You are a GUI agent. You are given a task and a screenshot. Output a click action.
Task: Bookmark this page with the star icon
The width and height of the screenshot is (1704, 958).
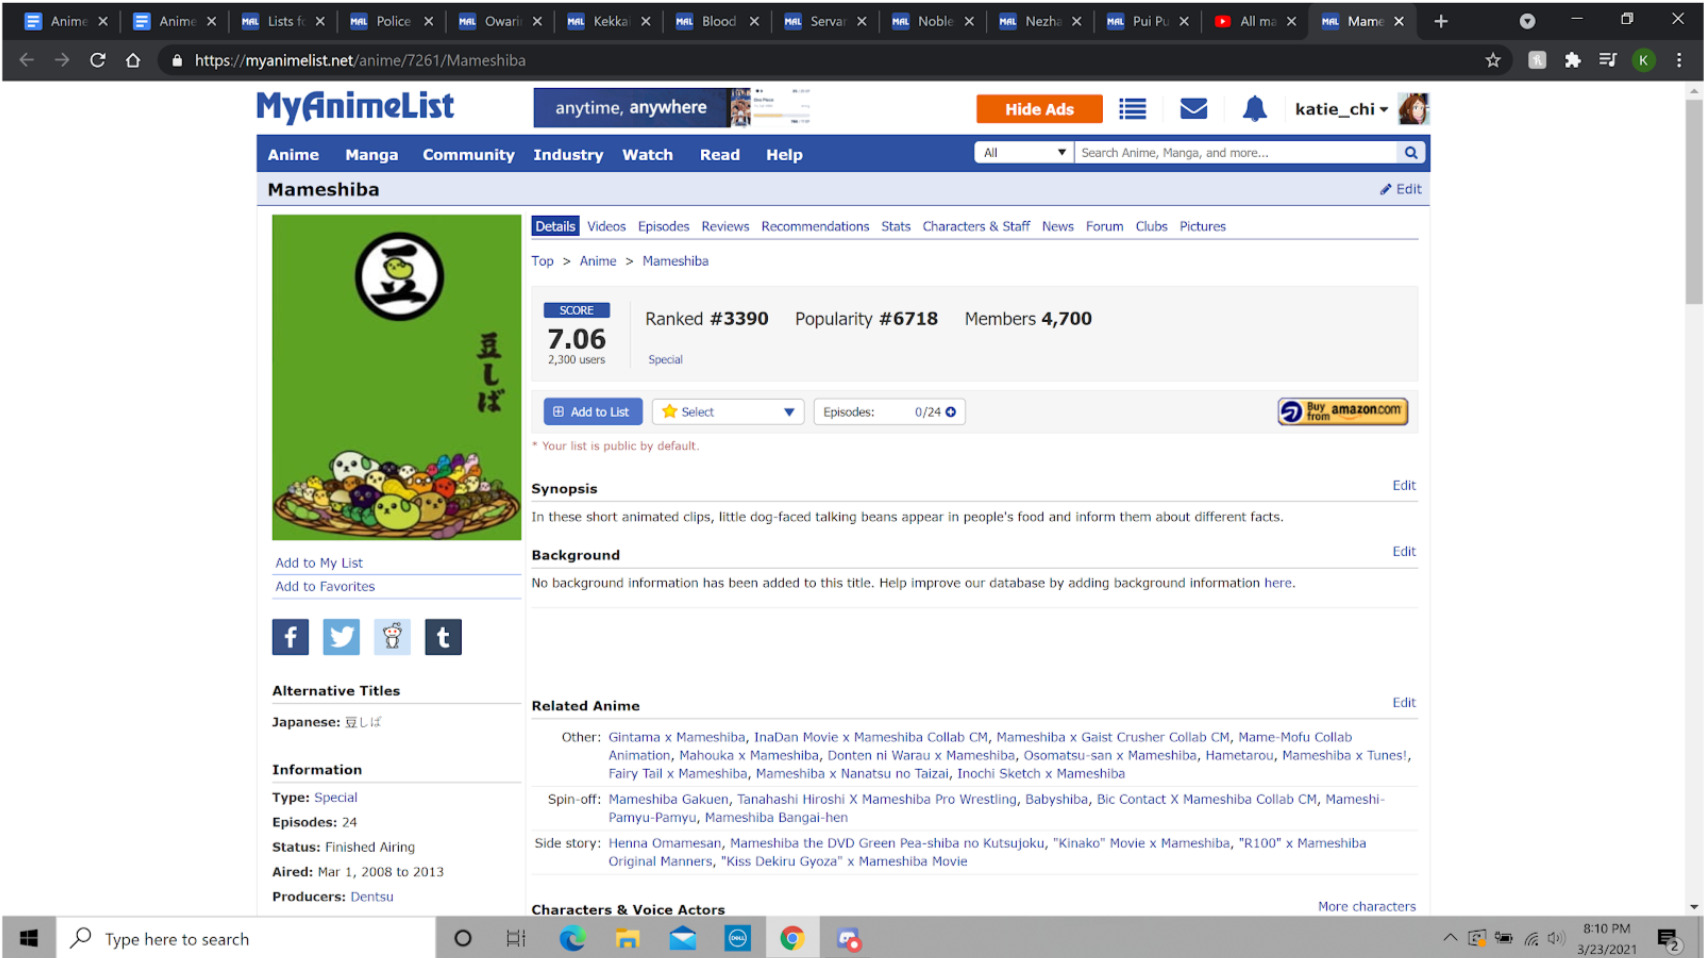tap(1493, 60)
